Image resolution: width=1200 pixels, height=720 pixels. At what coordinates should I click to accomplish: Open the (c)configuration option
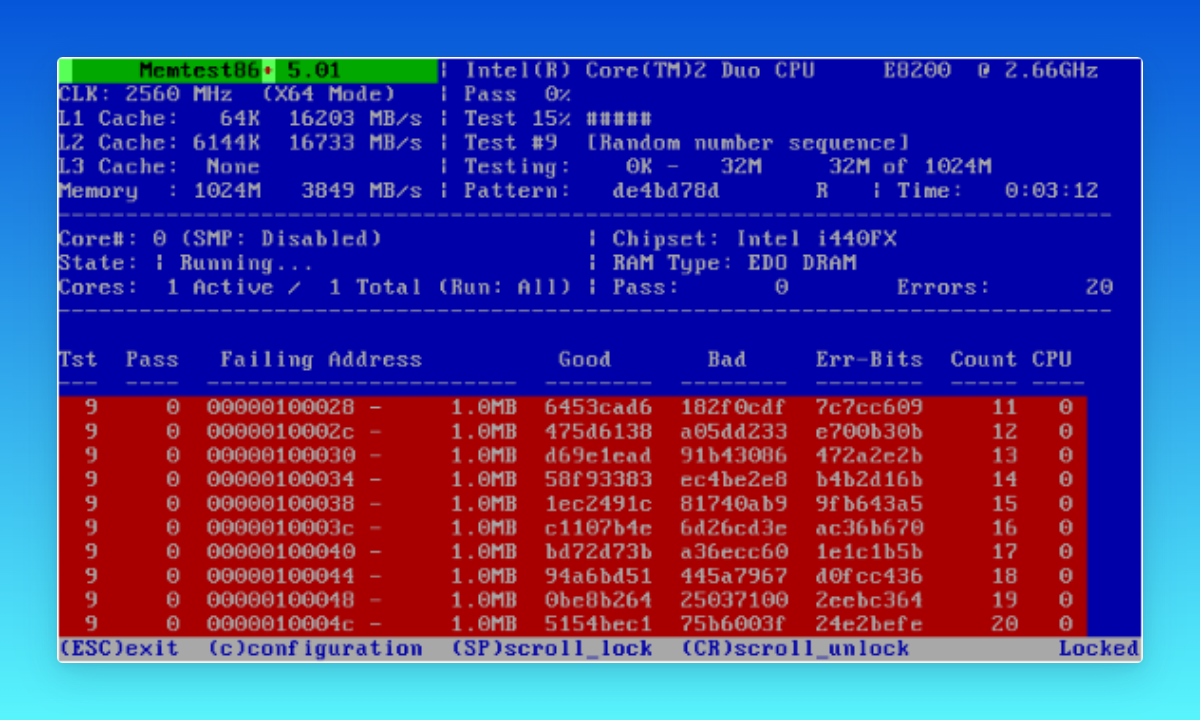(x=315, y=648)
